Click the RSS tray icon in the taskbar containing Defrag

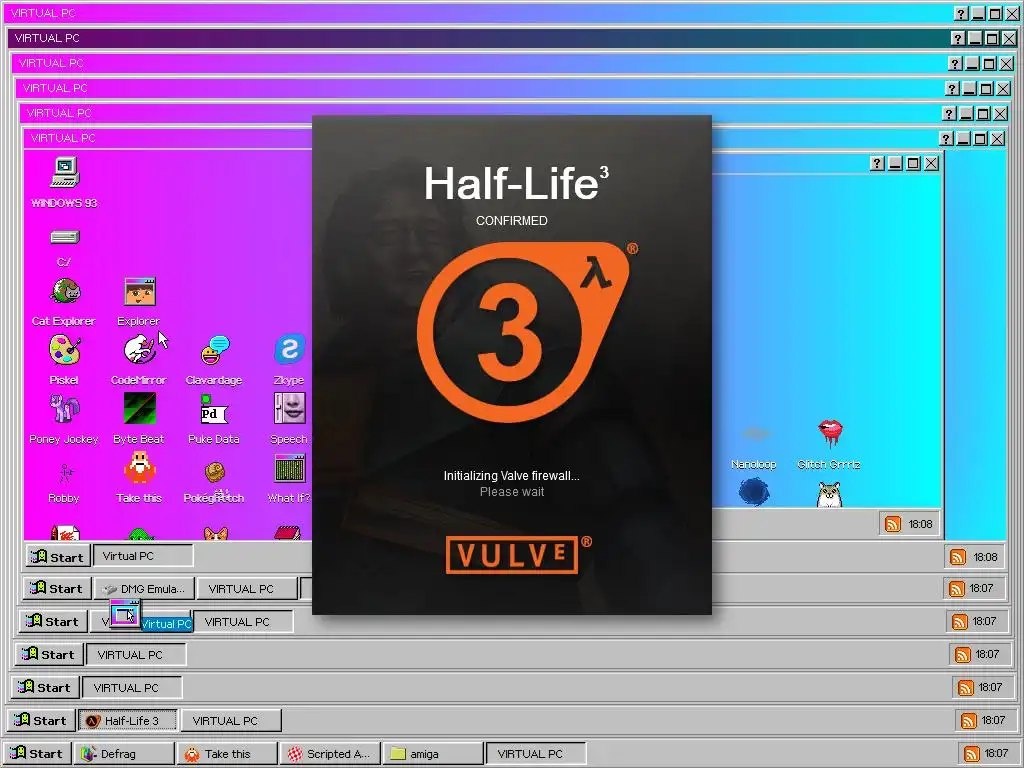coord(972,754)
